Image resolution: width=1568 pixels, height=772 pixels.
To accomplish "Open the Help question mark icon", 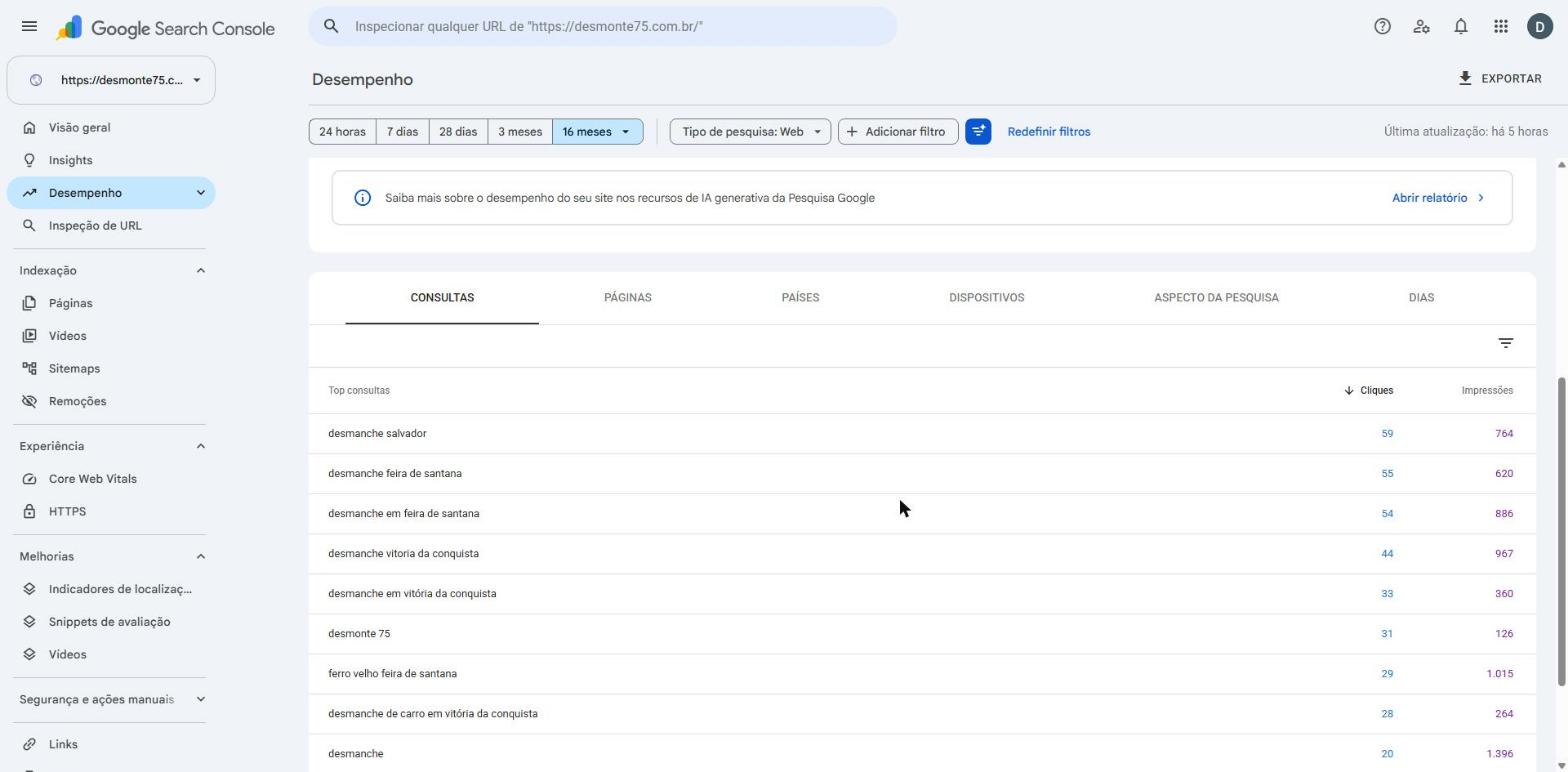I will [x=1382, y=27].
